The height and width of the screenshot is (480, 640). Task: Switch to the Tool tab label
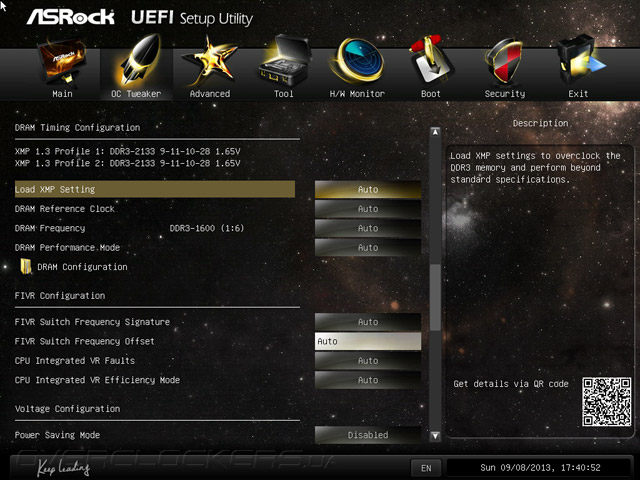tap(284, 94)
